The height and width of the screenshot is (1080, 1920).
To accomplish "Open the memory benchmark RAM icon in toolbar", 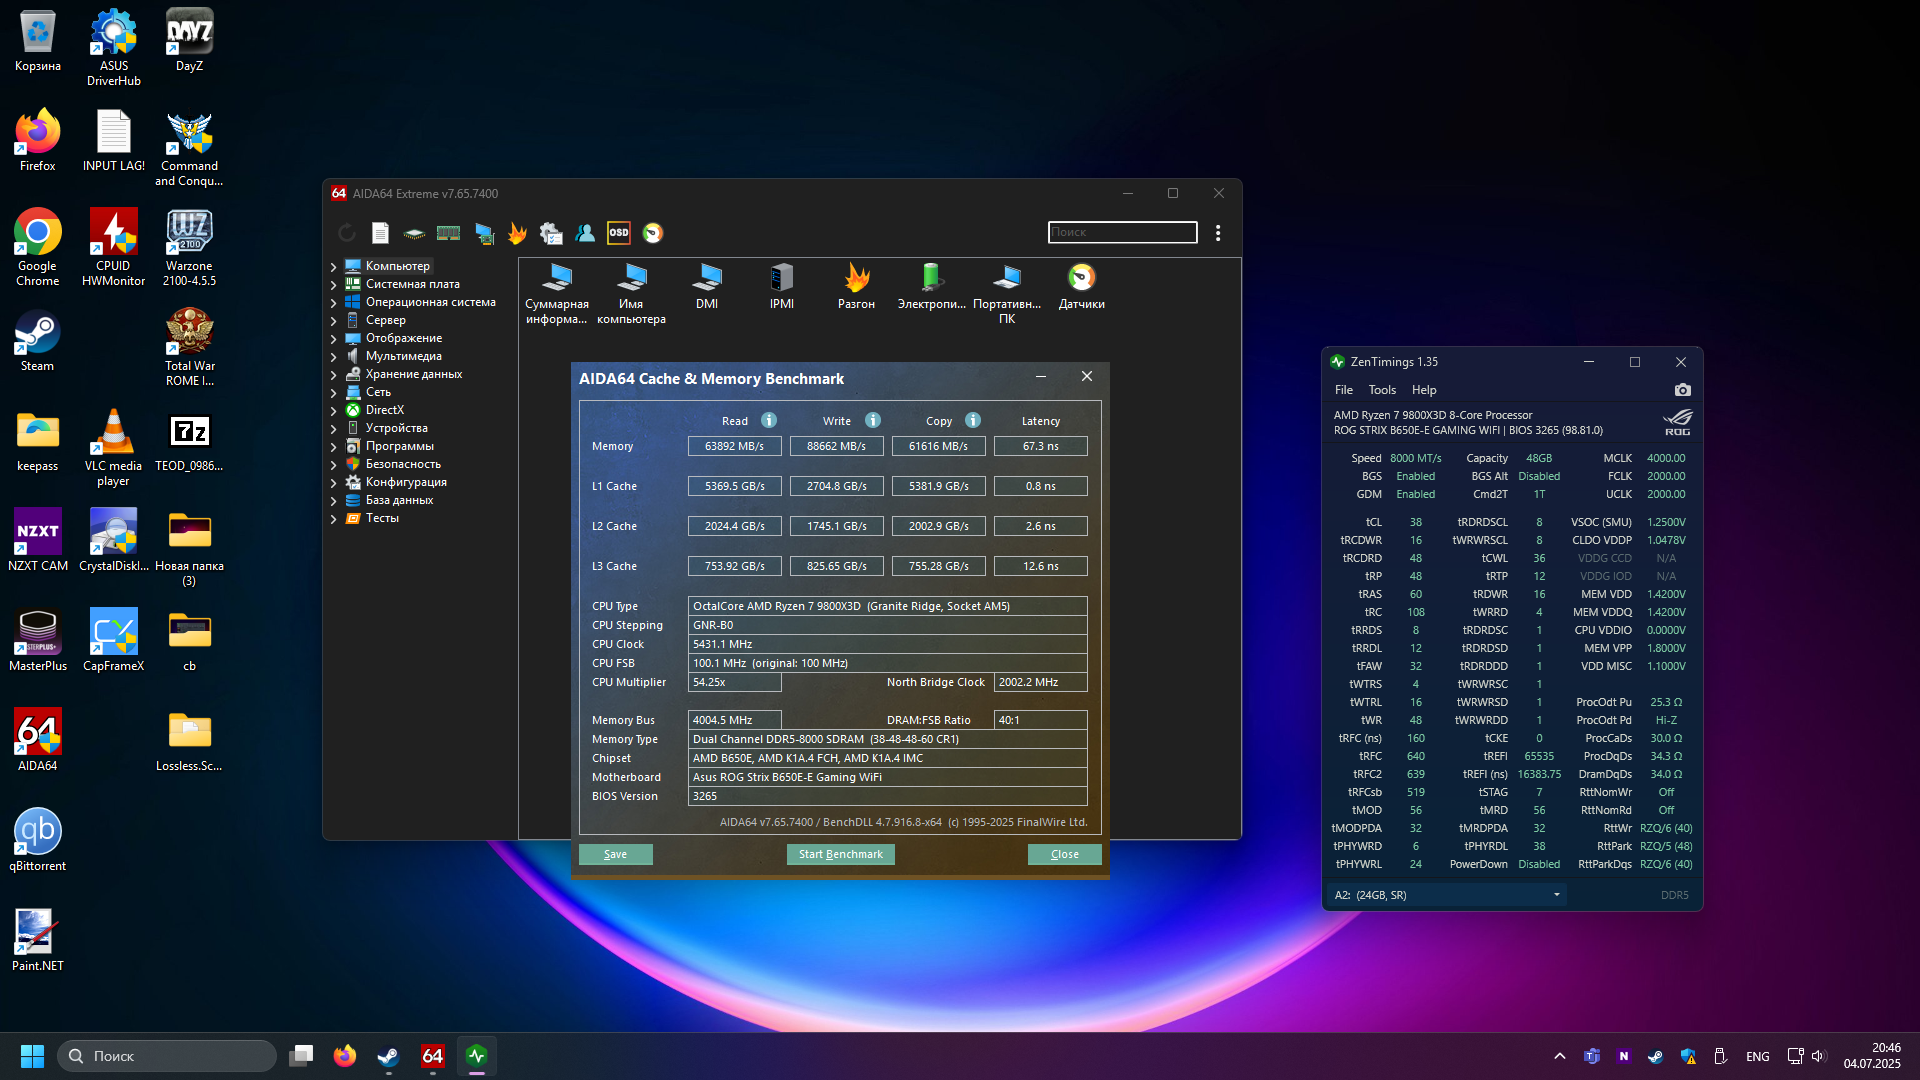I will click(x=448, y=233).
